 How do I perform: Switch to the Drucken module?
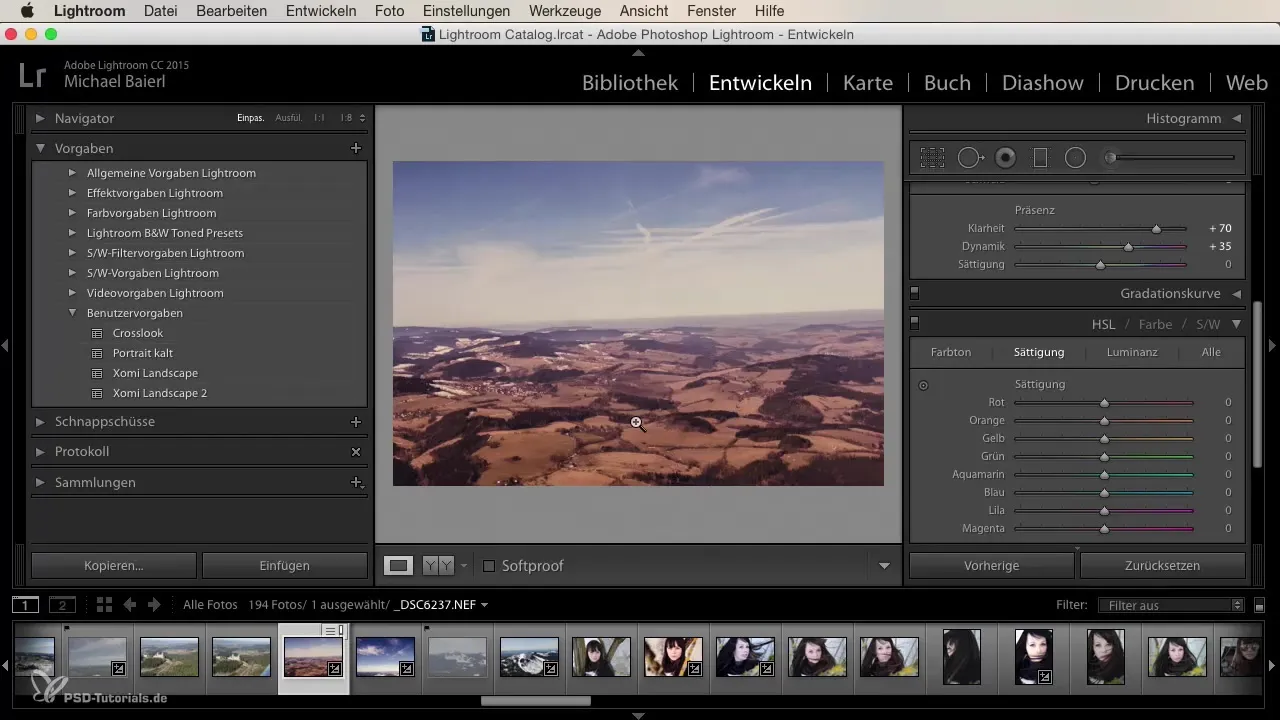(x=1154, y=83)
